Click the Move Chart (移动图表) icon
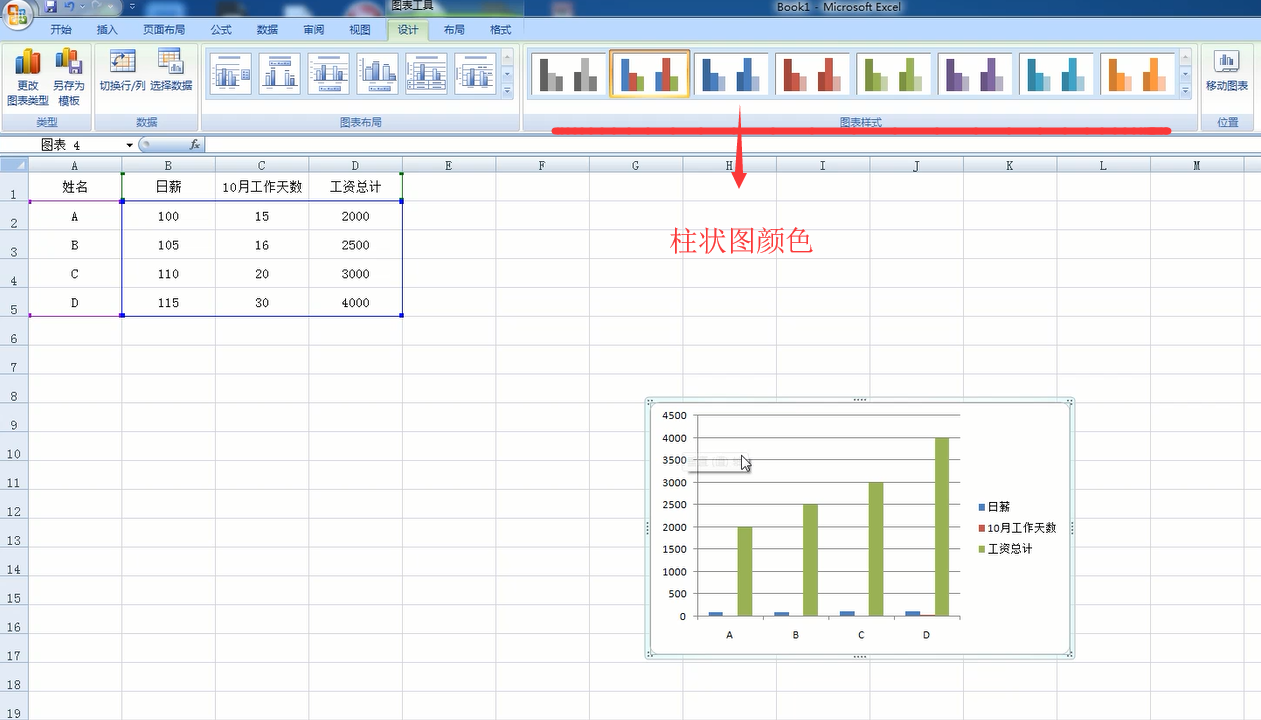This screenshot has width=1261, height=720. (1226, 70)
